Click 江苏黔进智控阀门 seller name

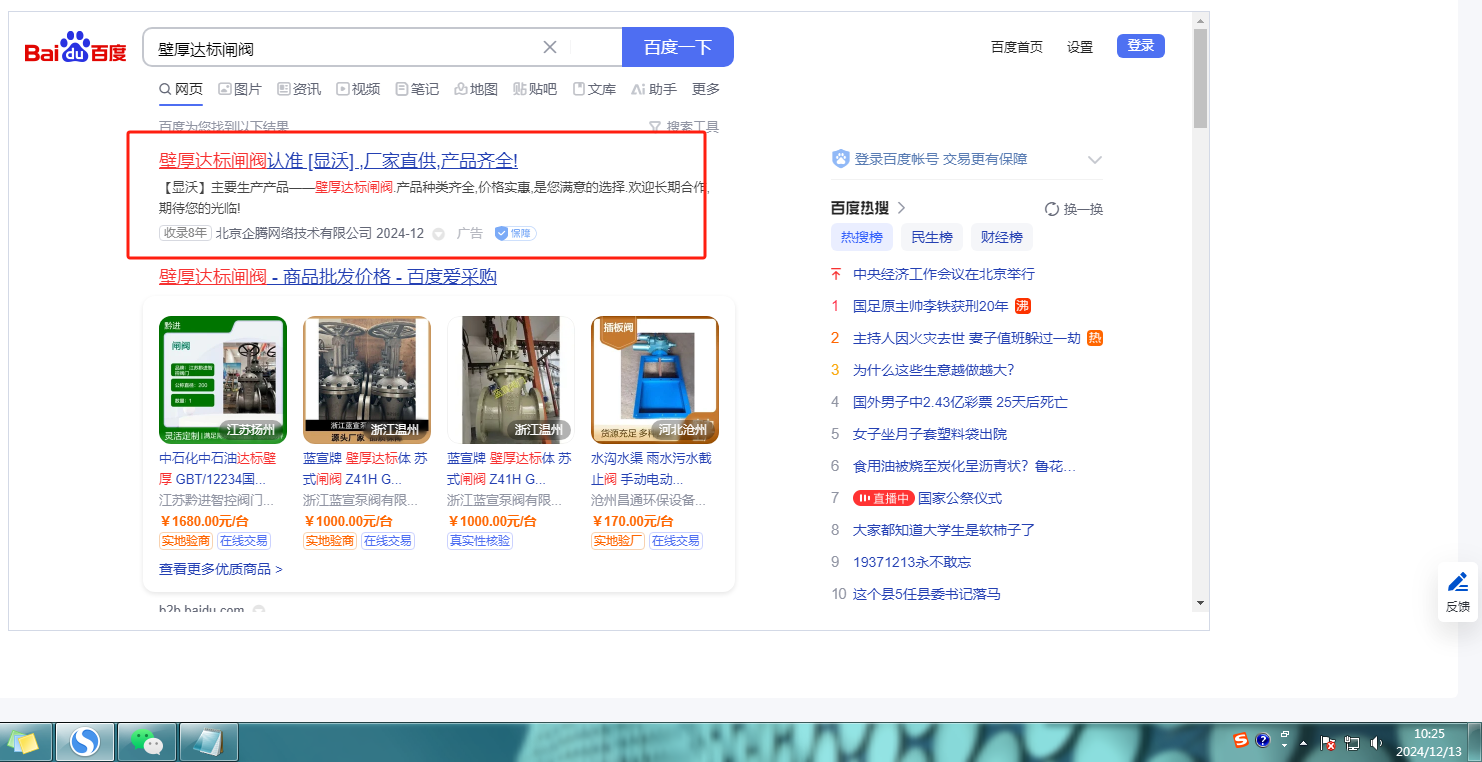217,500
